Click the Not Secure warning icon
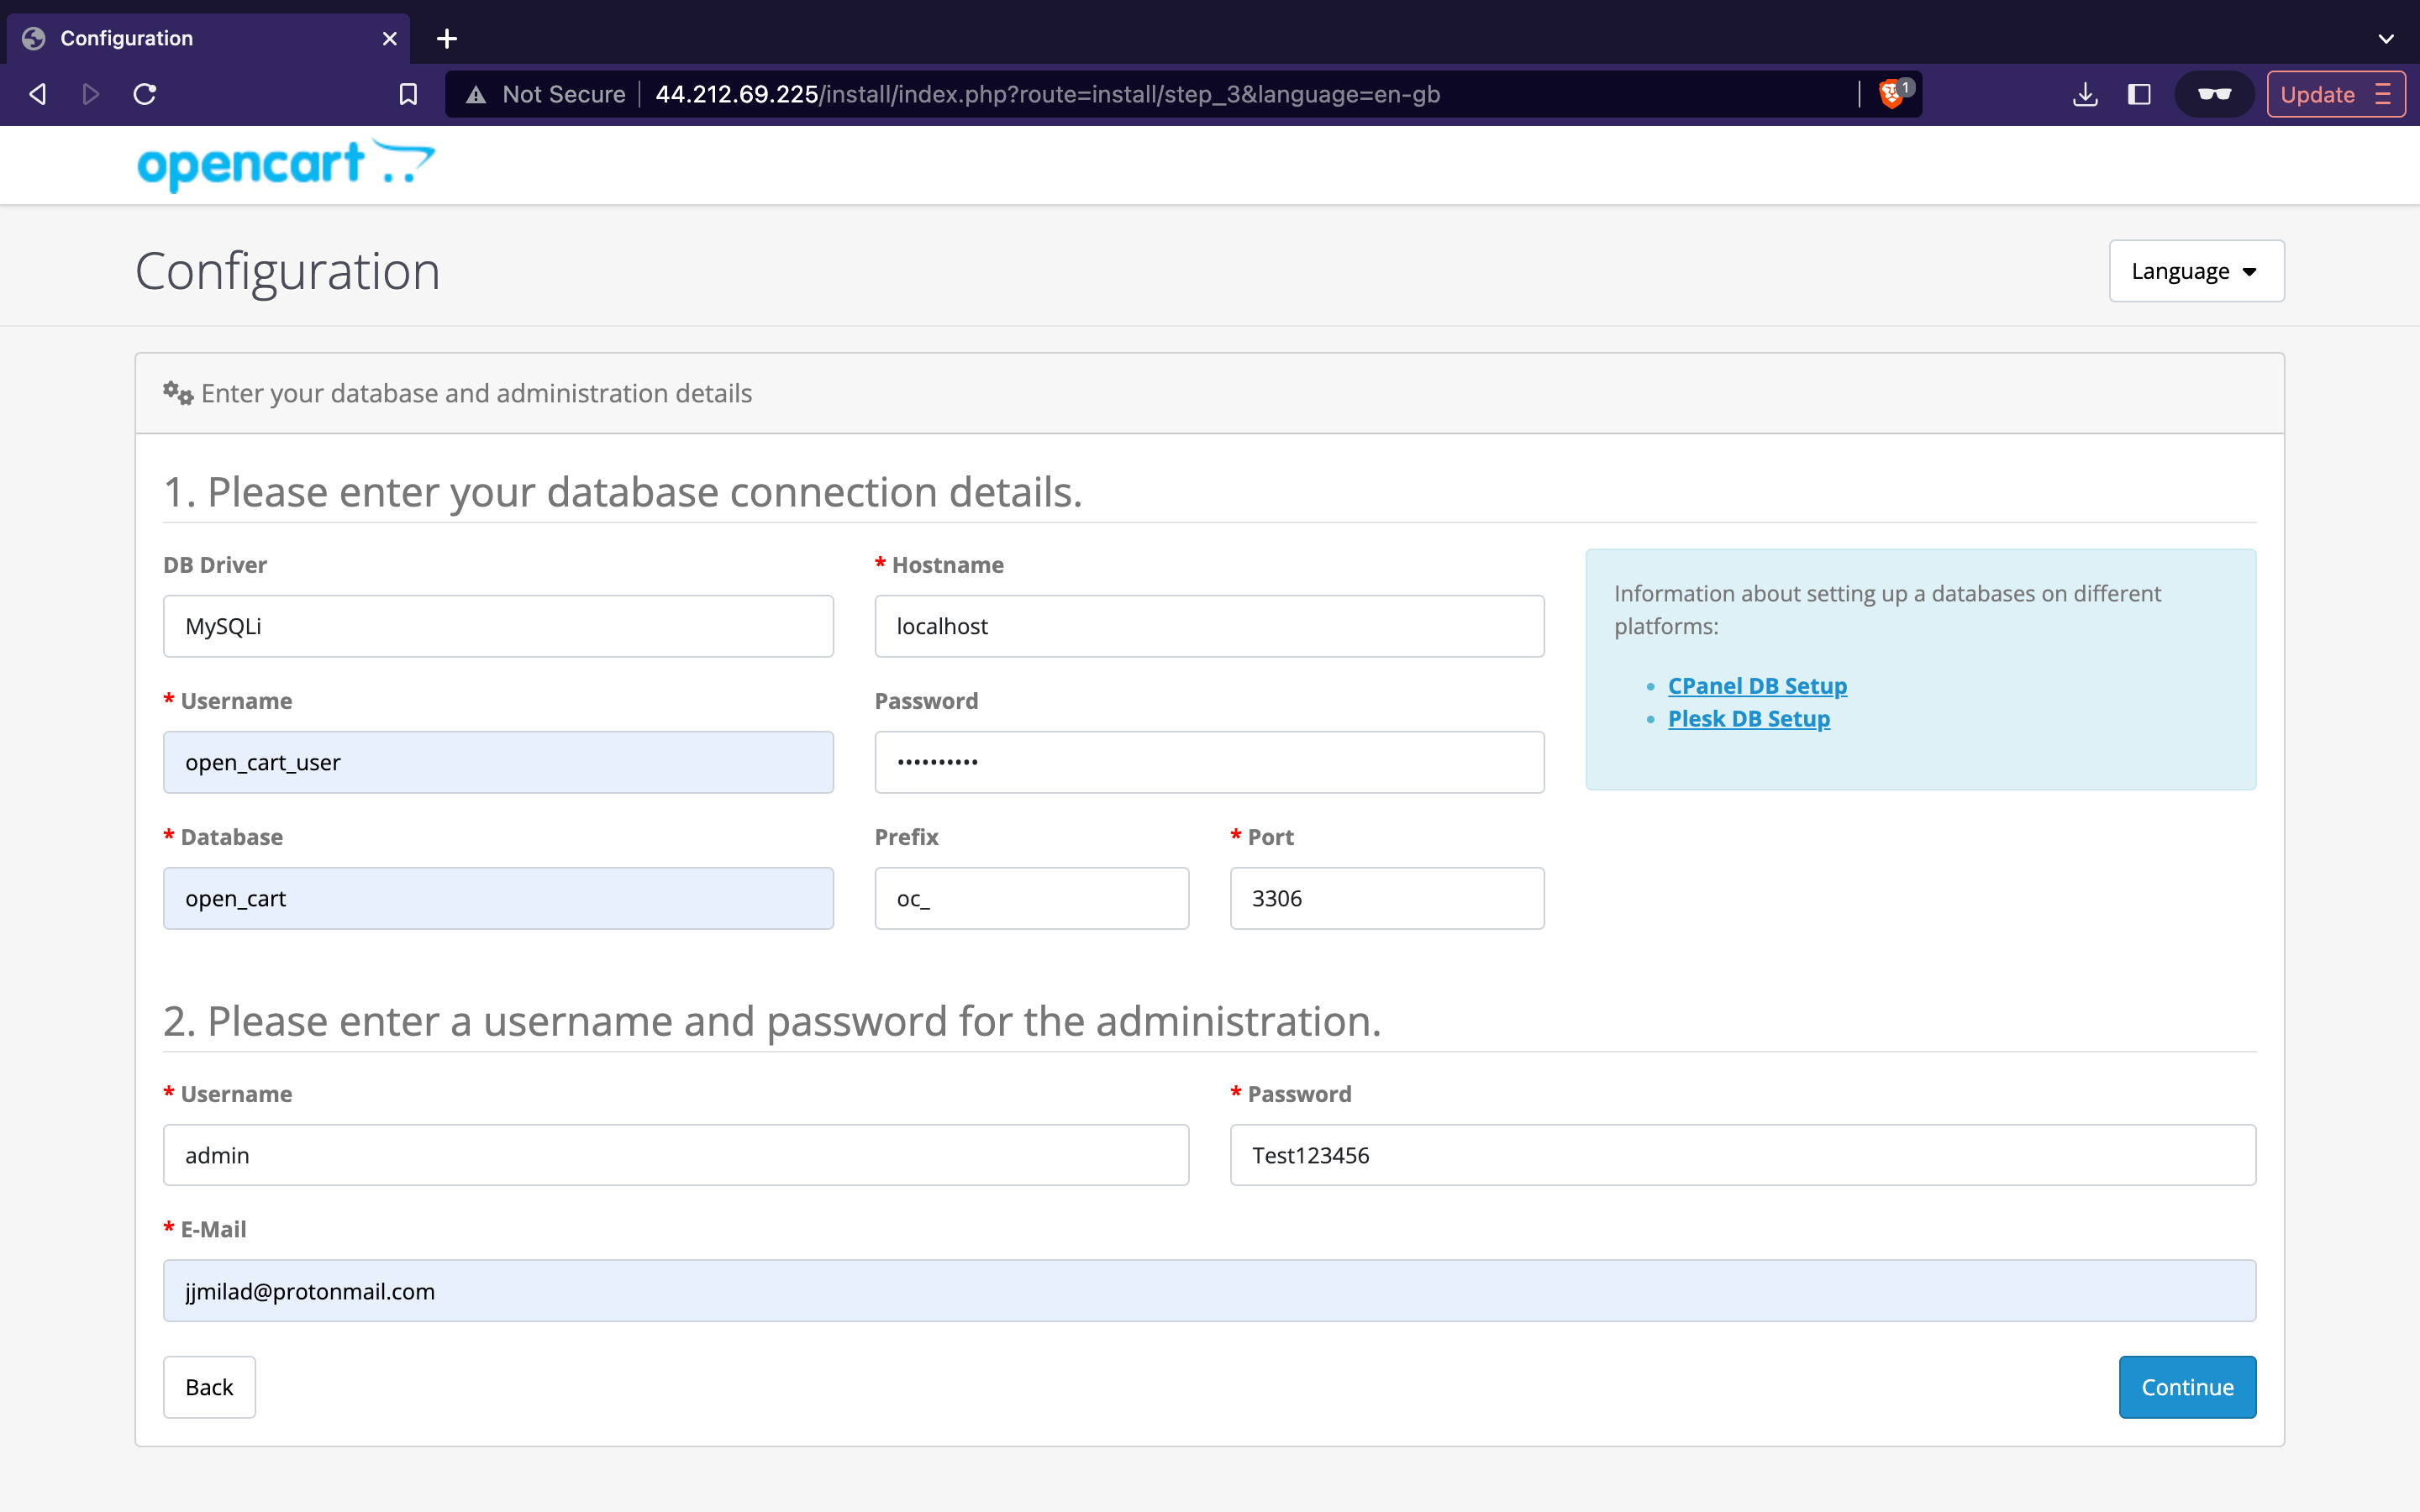 point(476,94)
